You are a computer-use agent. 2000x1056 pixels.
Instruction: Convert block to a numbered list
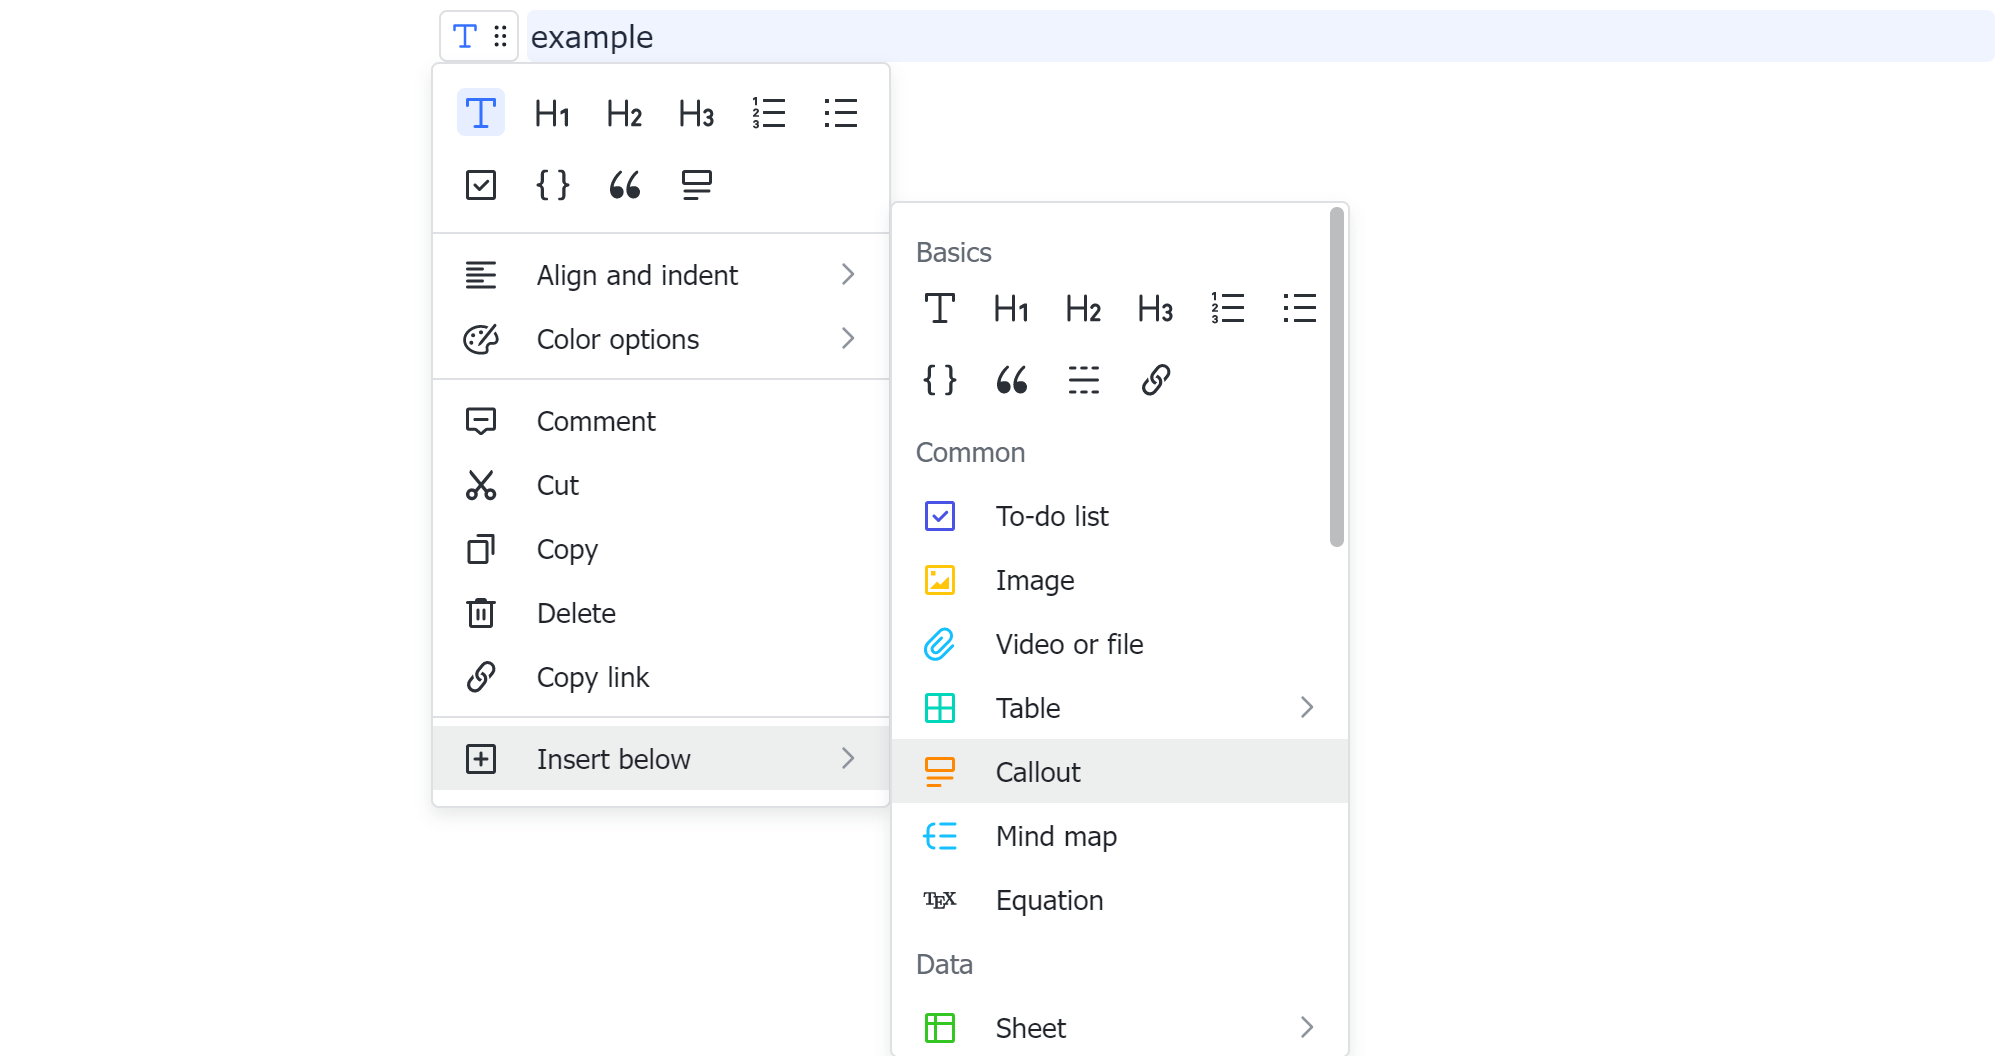point(768,113)
